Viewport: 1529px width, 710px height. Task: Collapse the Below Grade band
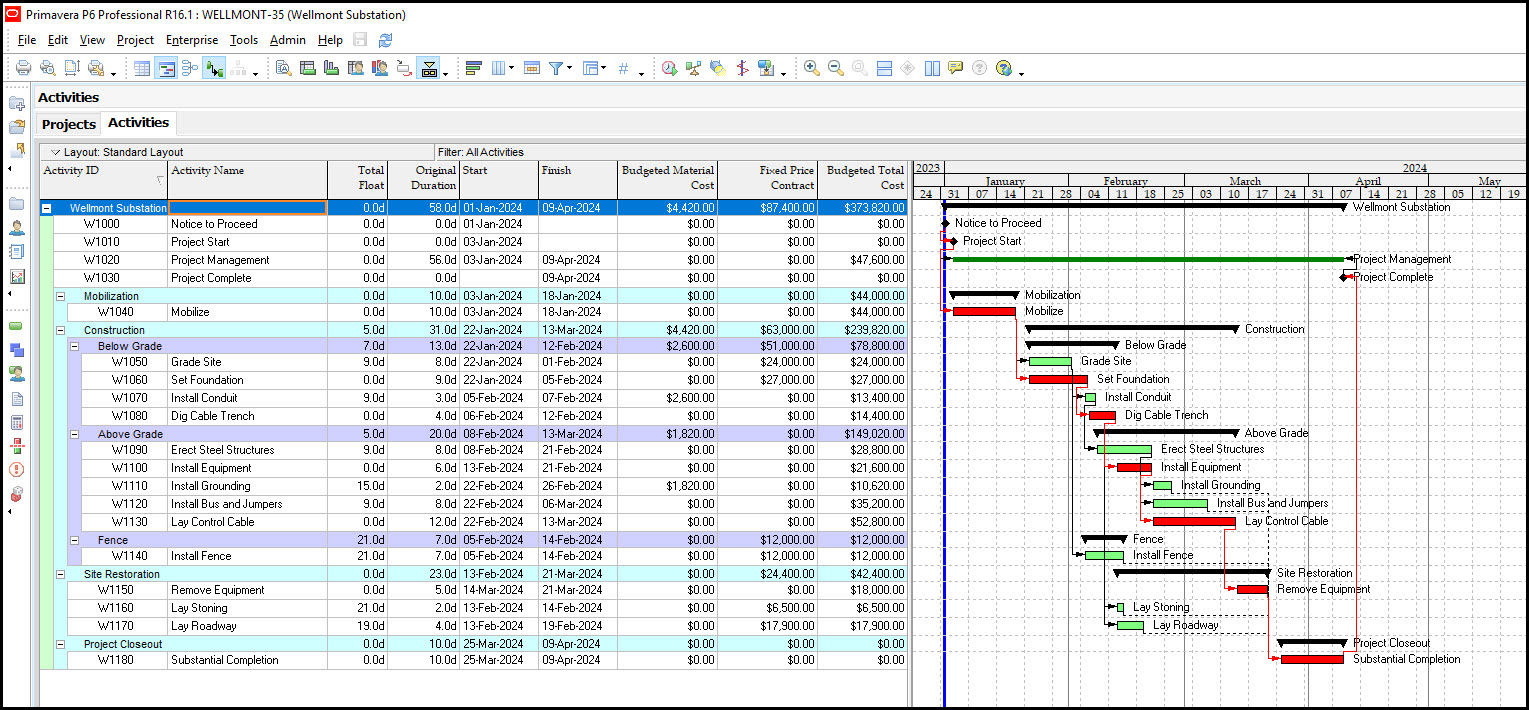(x=74, y=346)
